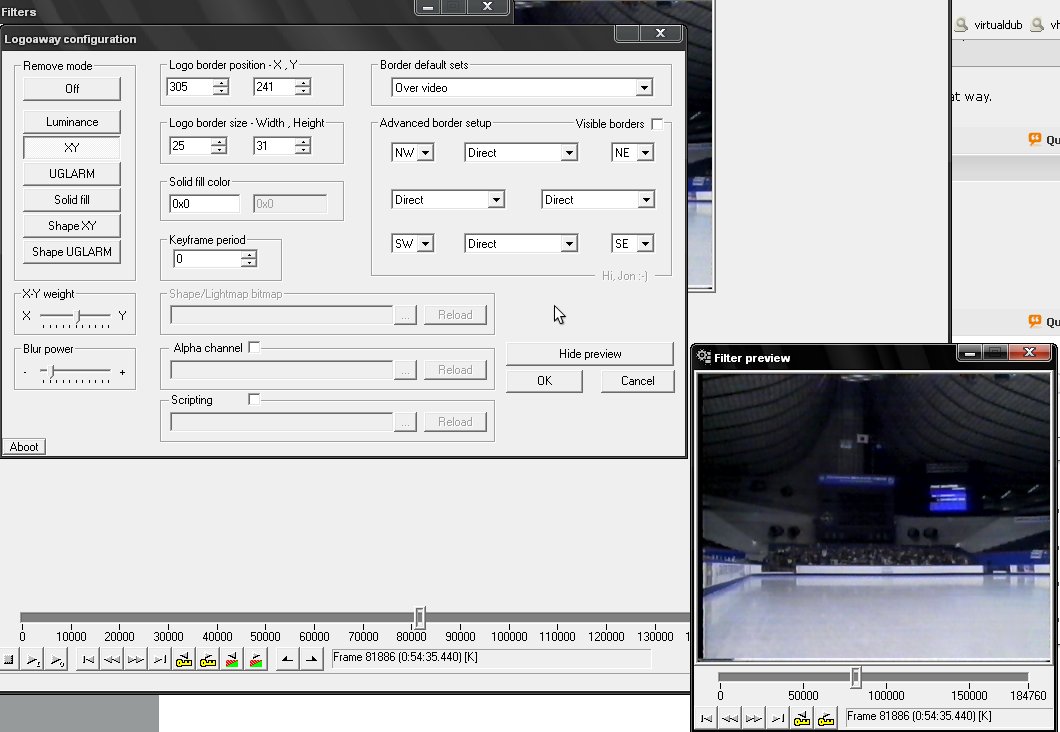Screen dimensions: 1060x732
Task: Increase Logo border width value
Action: coord(218,141)
